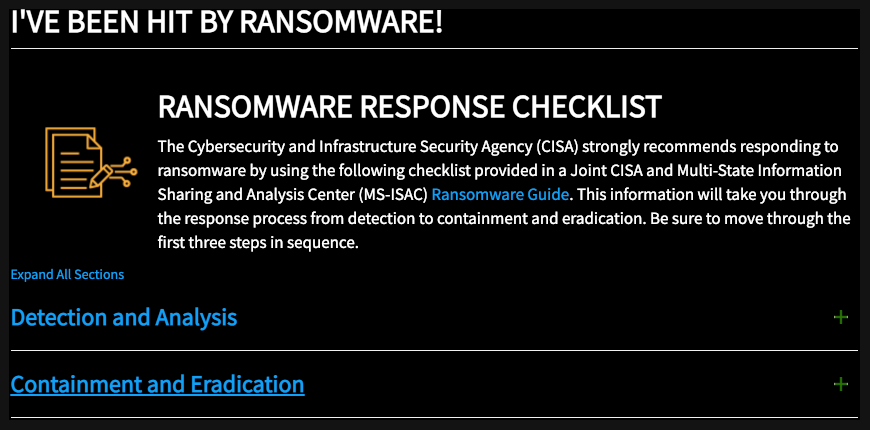The height and width of the screenshot is (430, 870).
Task: Click the circuit nodes on checklist icon
Action: 125,172
